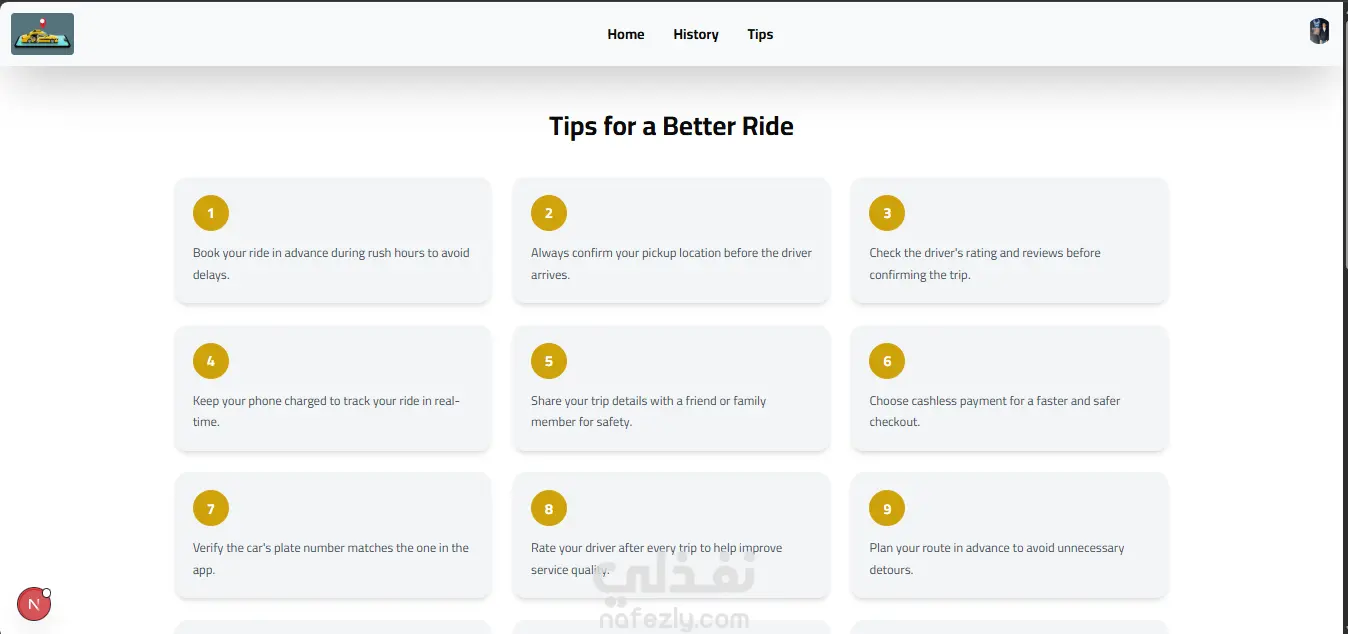Go to the Home nav item

pos(626,34)
